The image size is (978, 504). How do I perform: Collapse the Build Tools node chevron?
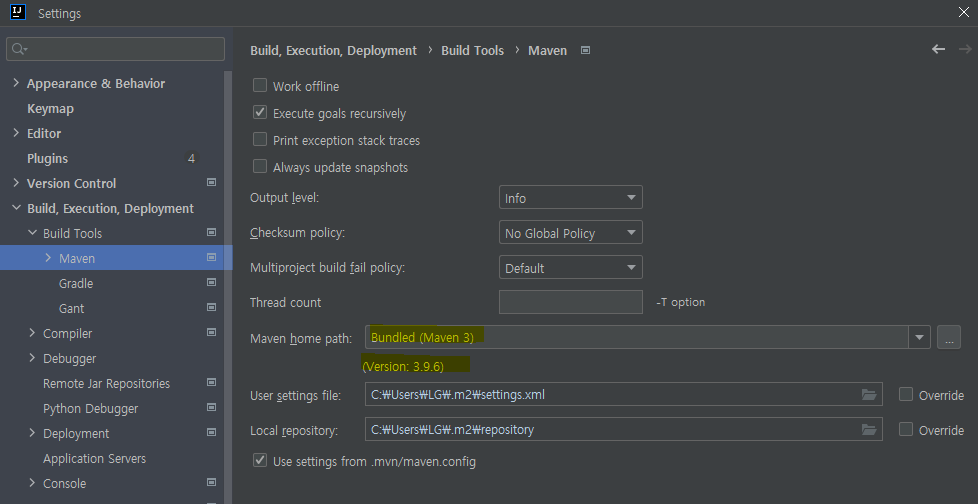point(32,233)
